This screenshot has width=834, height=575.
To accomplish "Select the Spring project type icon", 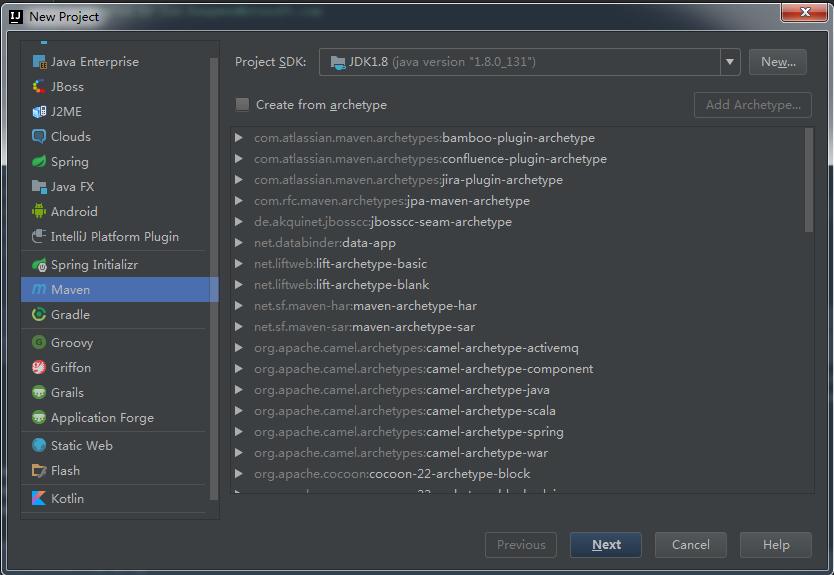I will coord(39,162).
